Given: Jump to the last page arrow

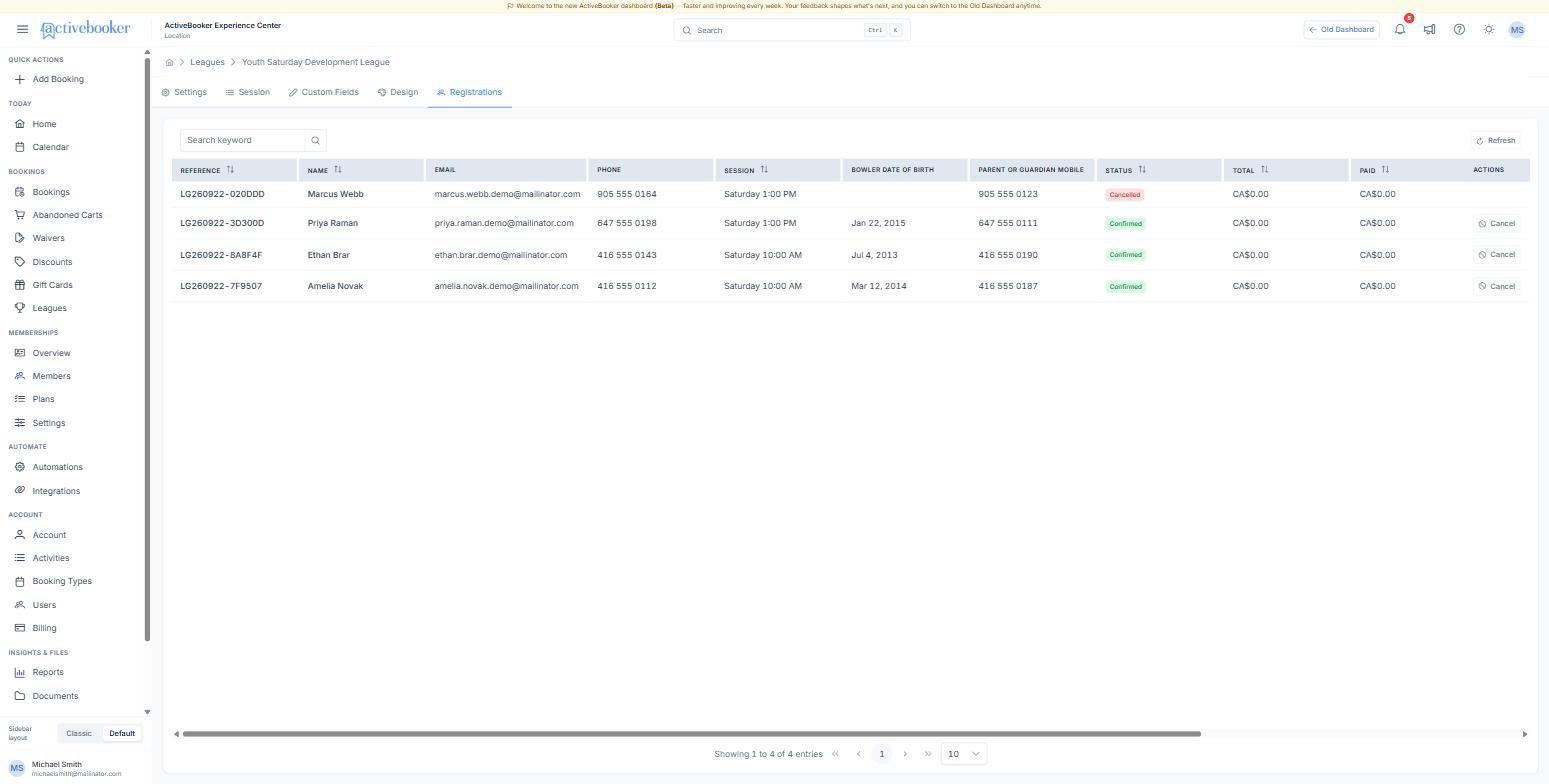Looking at the screenshot, I should (928, 754).
